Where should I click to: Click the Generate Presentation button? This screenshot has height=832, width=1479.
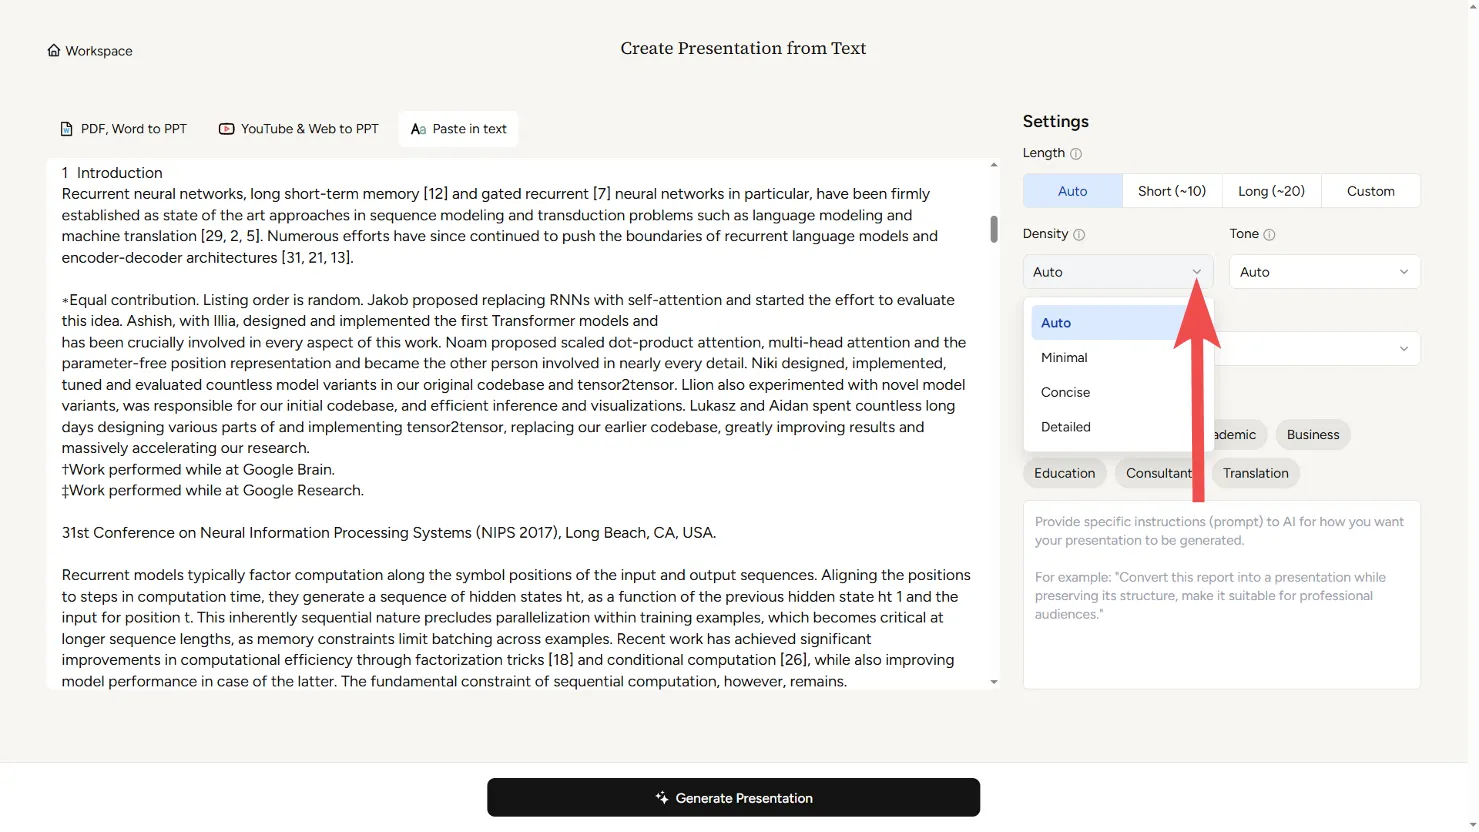click(733, 798)
